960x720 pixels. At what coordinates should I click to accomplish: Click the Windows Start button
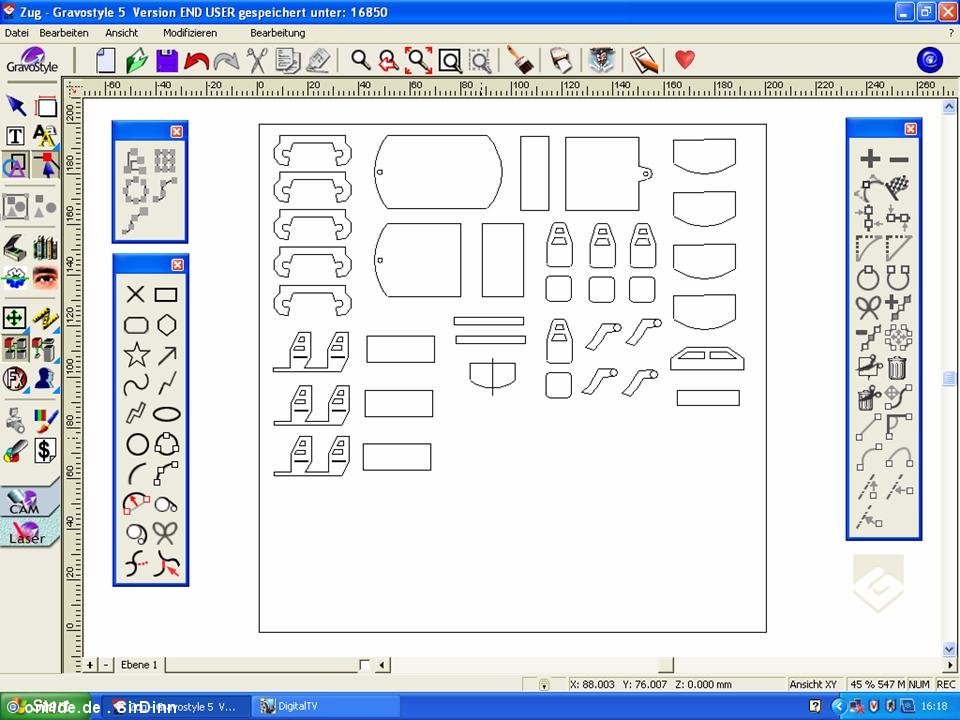click(x=46, y=707)
